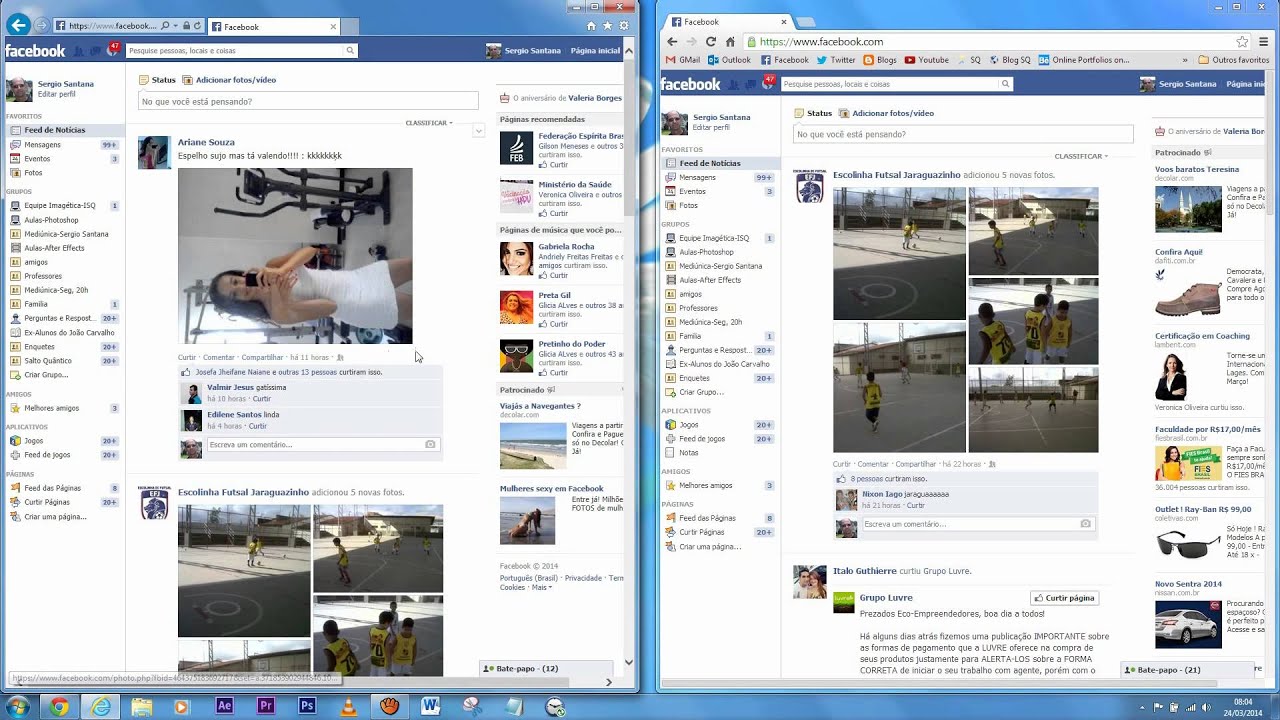Click comment box under Escolinha Futsal post in Chrome
Viewport: 1280px width, 720px height.
(978, 524)
